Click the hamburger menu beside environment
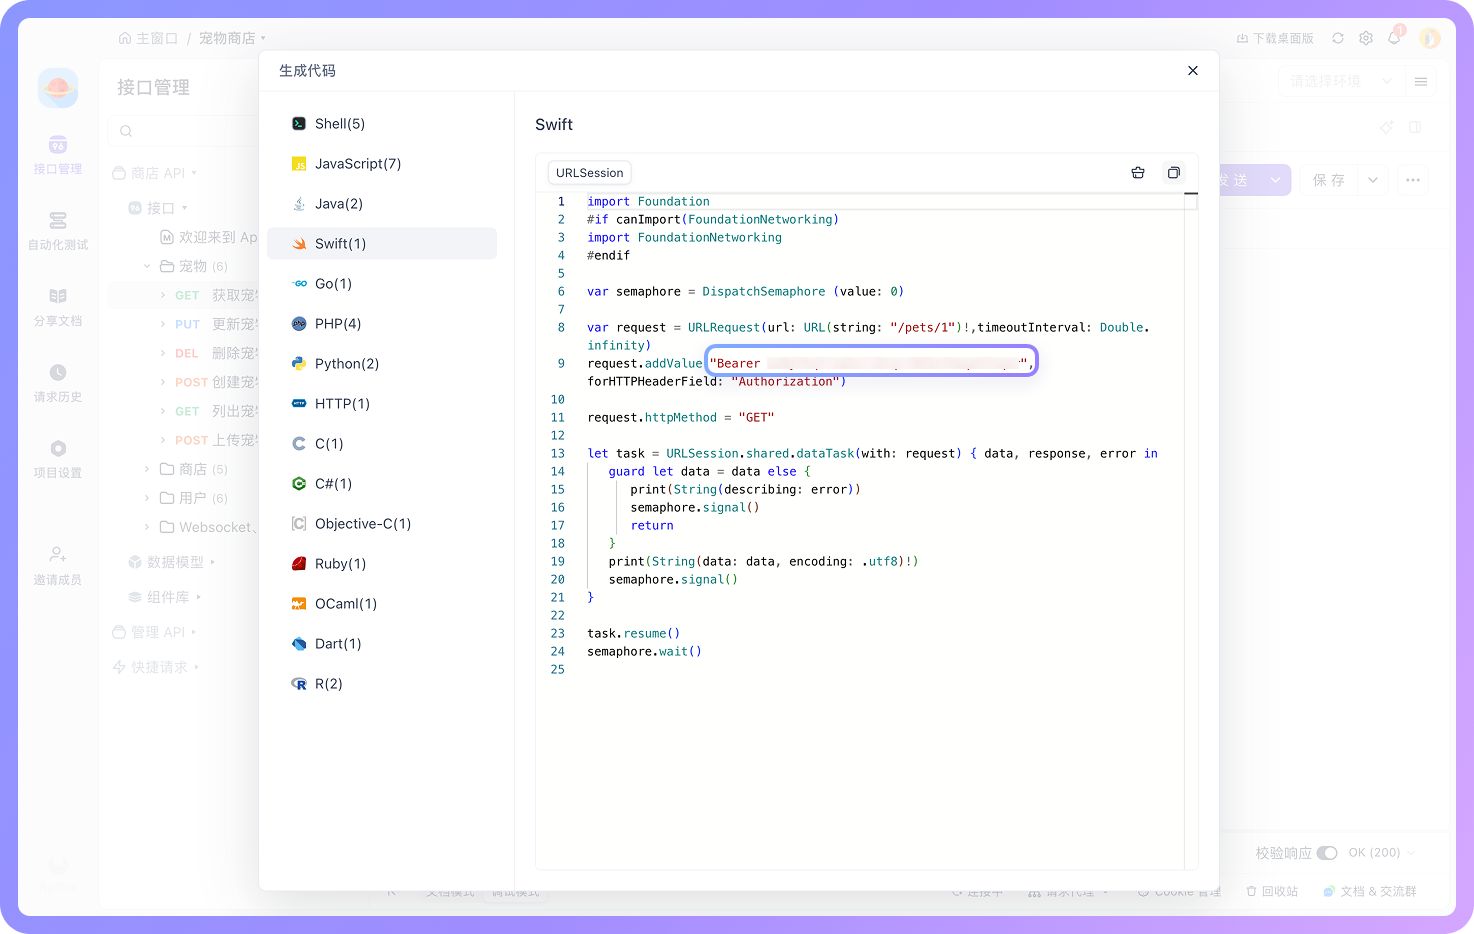This screenshot has width=1474, height=934. (1421, 81)
